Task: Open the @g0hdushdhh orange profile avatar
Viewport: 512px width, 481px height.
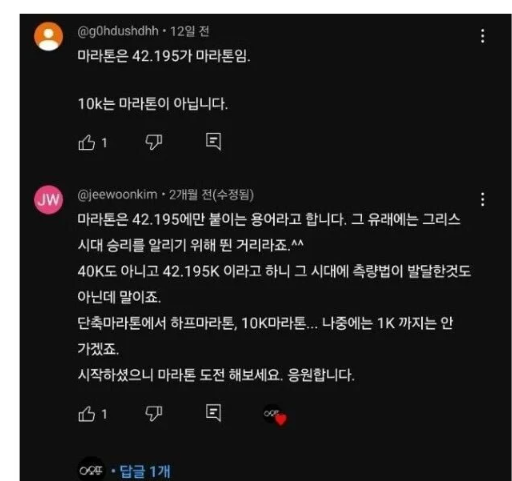Action: click(x=48, y=36)
